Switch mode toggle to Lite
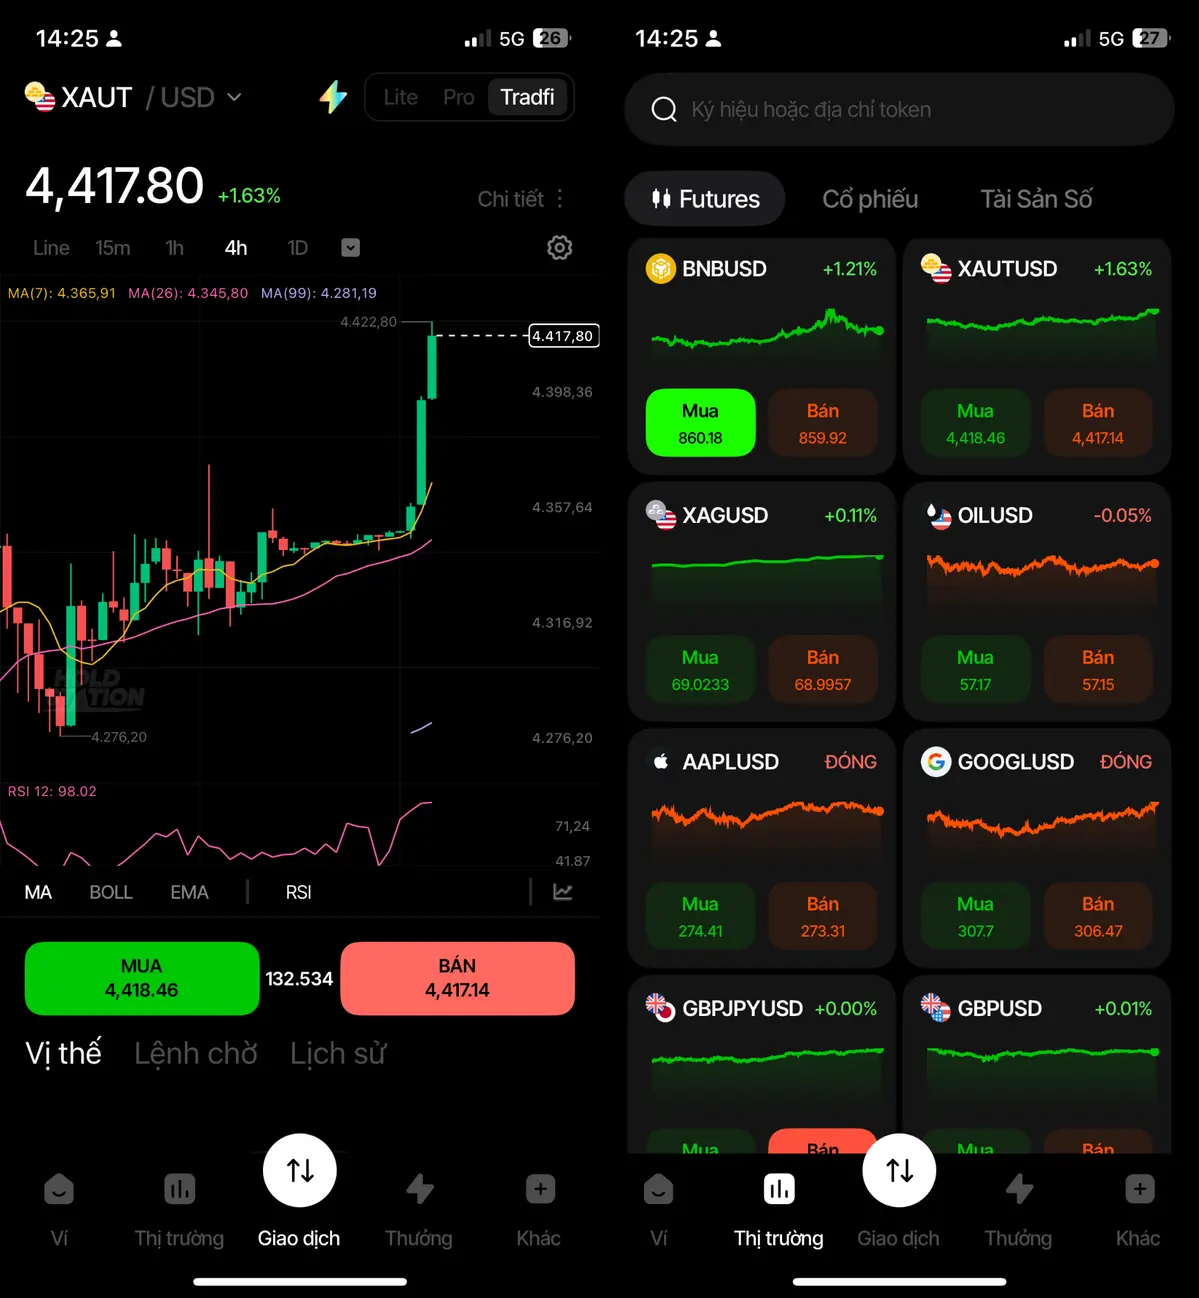The height and width of the screenshot is (1298, 1199). pyautogui.click(x=401, y=97)
